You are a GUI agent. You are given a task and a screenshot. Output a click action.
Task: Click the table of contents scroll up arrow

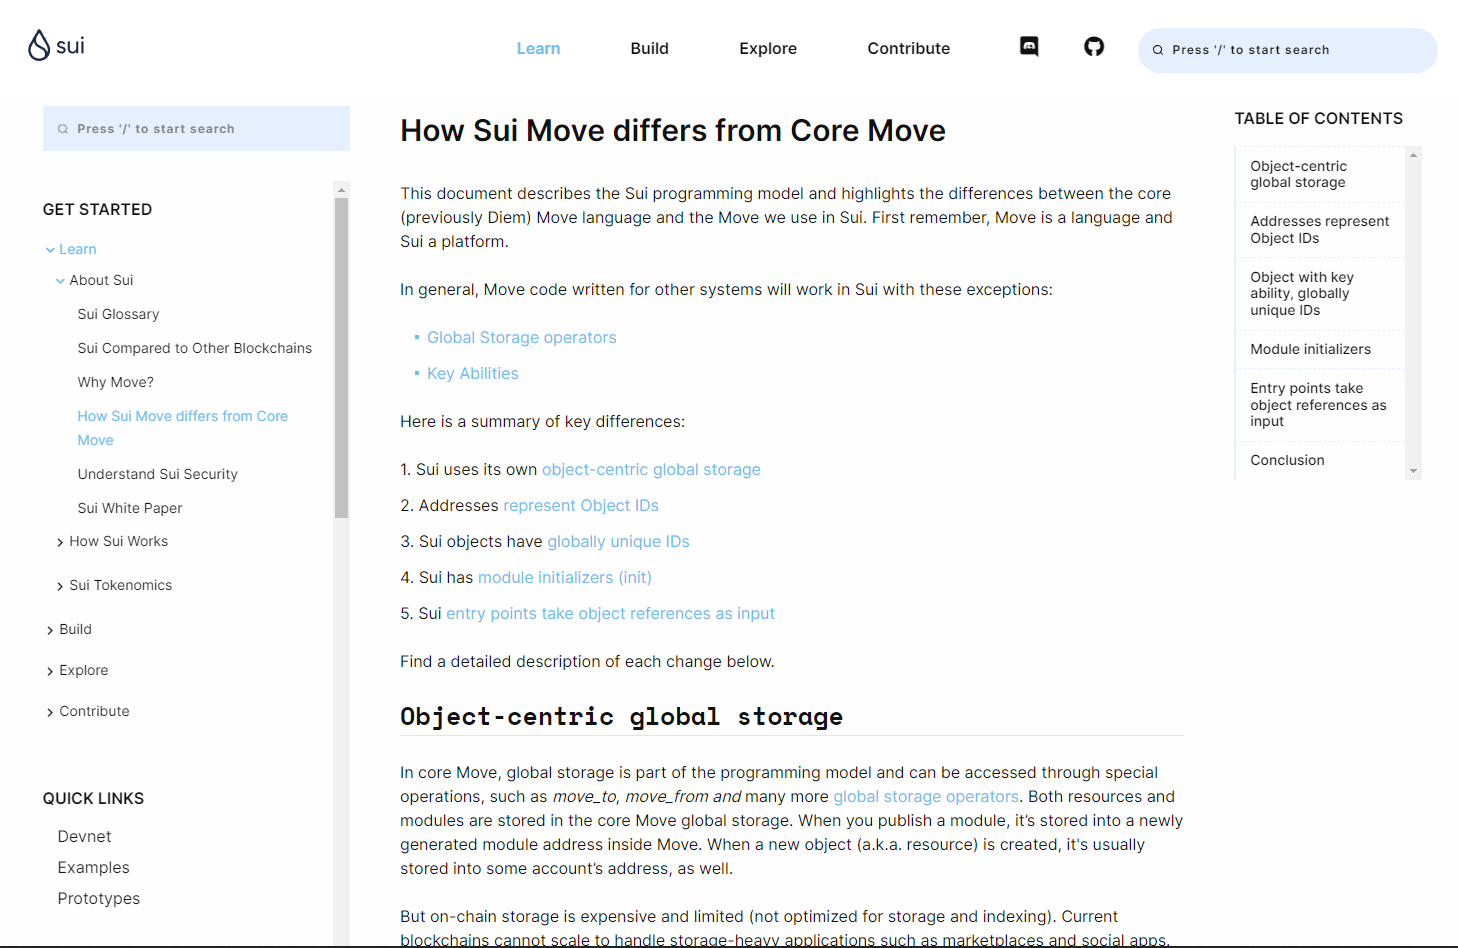click(x=1413, y=155)
